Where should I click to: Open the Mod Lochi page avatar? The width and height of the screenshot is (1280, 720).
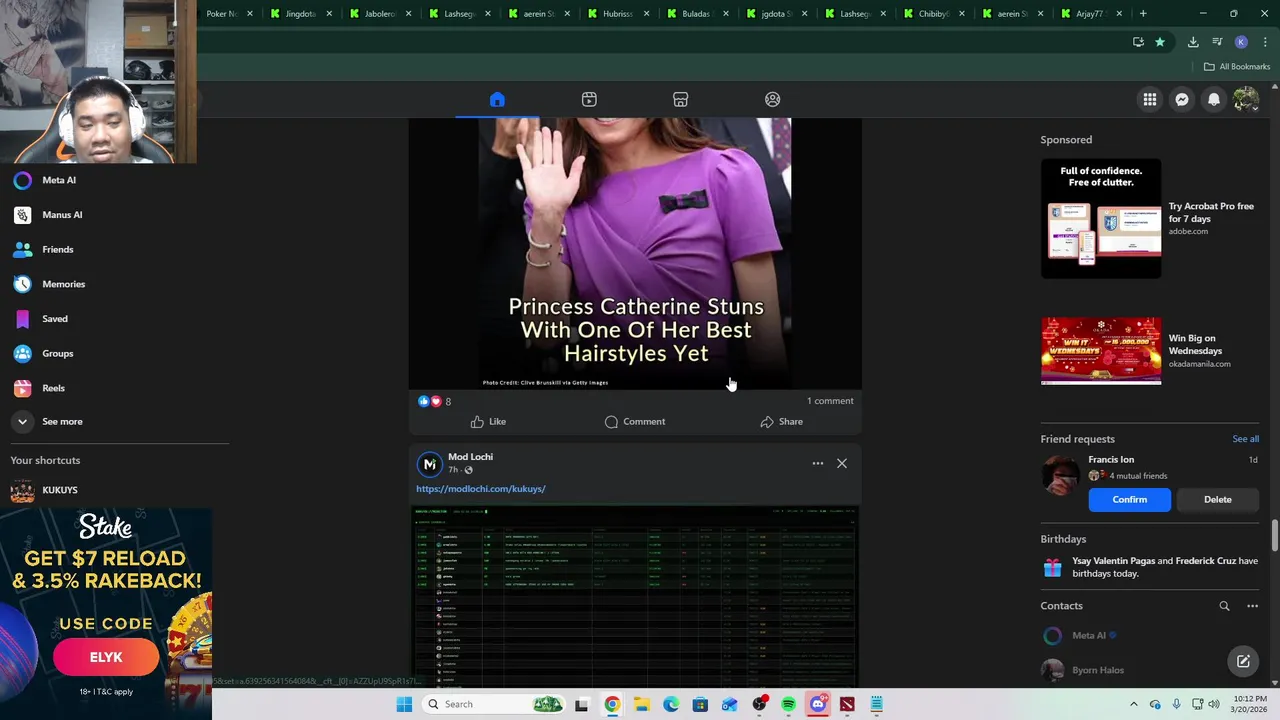pyautogui.click(x=429, y=464)
